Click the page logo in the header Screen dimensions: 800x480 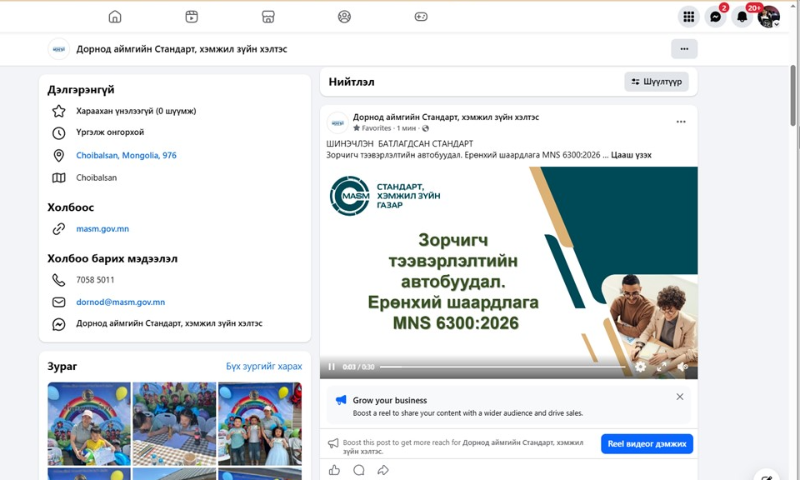[x=59, y=49]
